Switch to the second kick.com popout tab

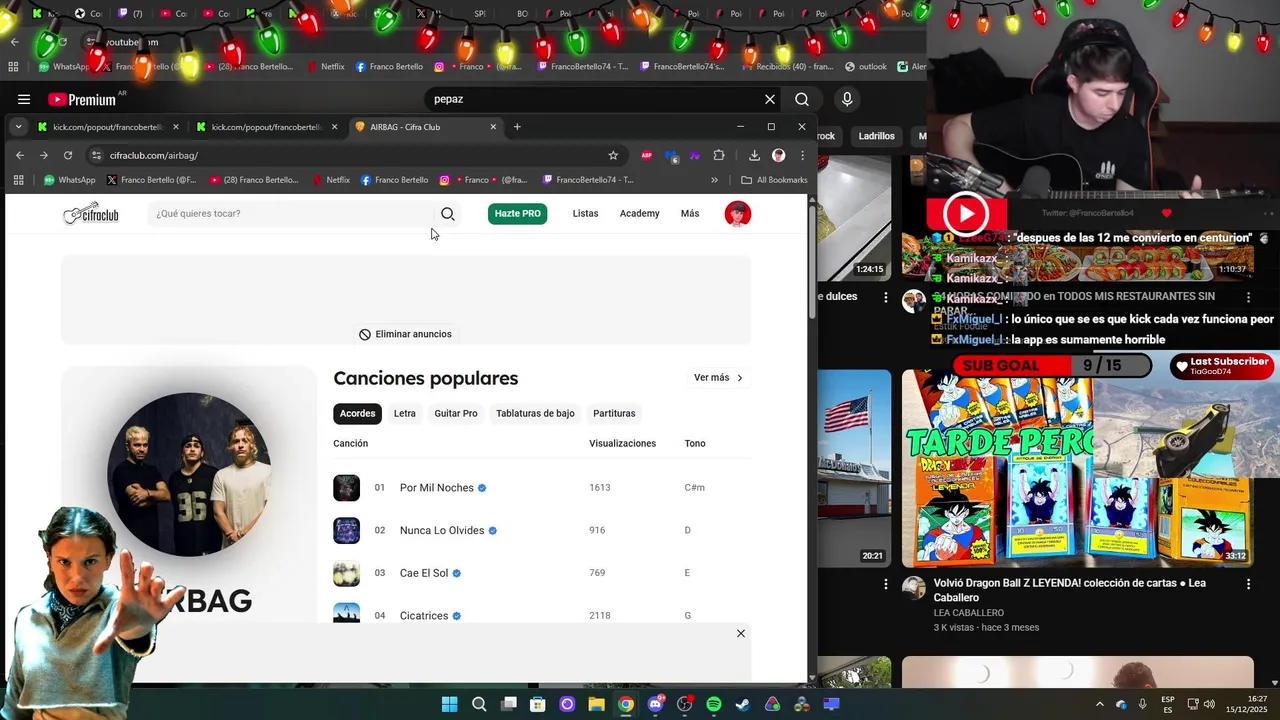tap(267, 127)
